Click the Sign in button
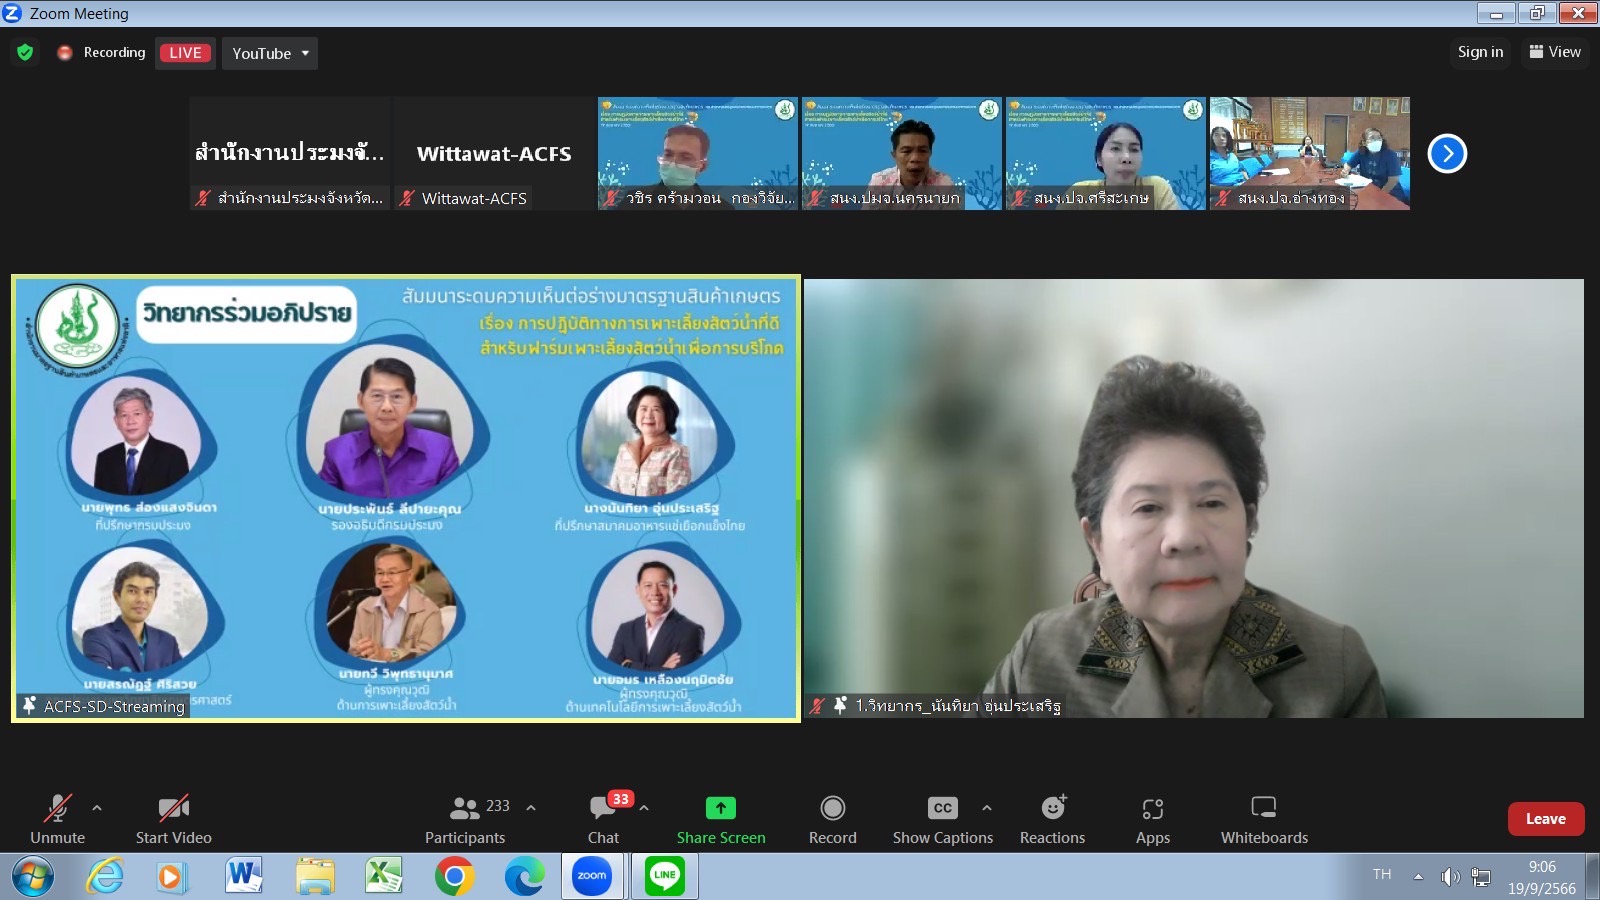1600x900 pixels. [1480, 52]
